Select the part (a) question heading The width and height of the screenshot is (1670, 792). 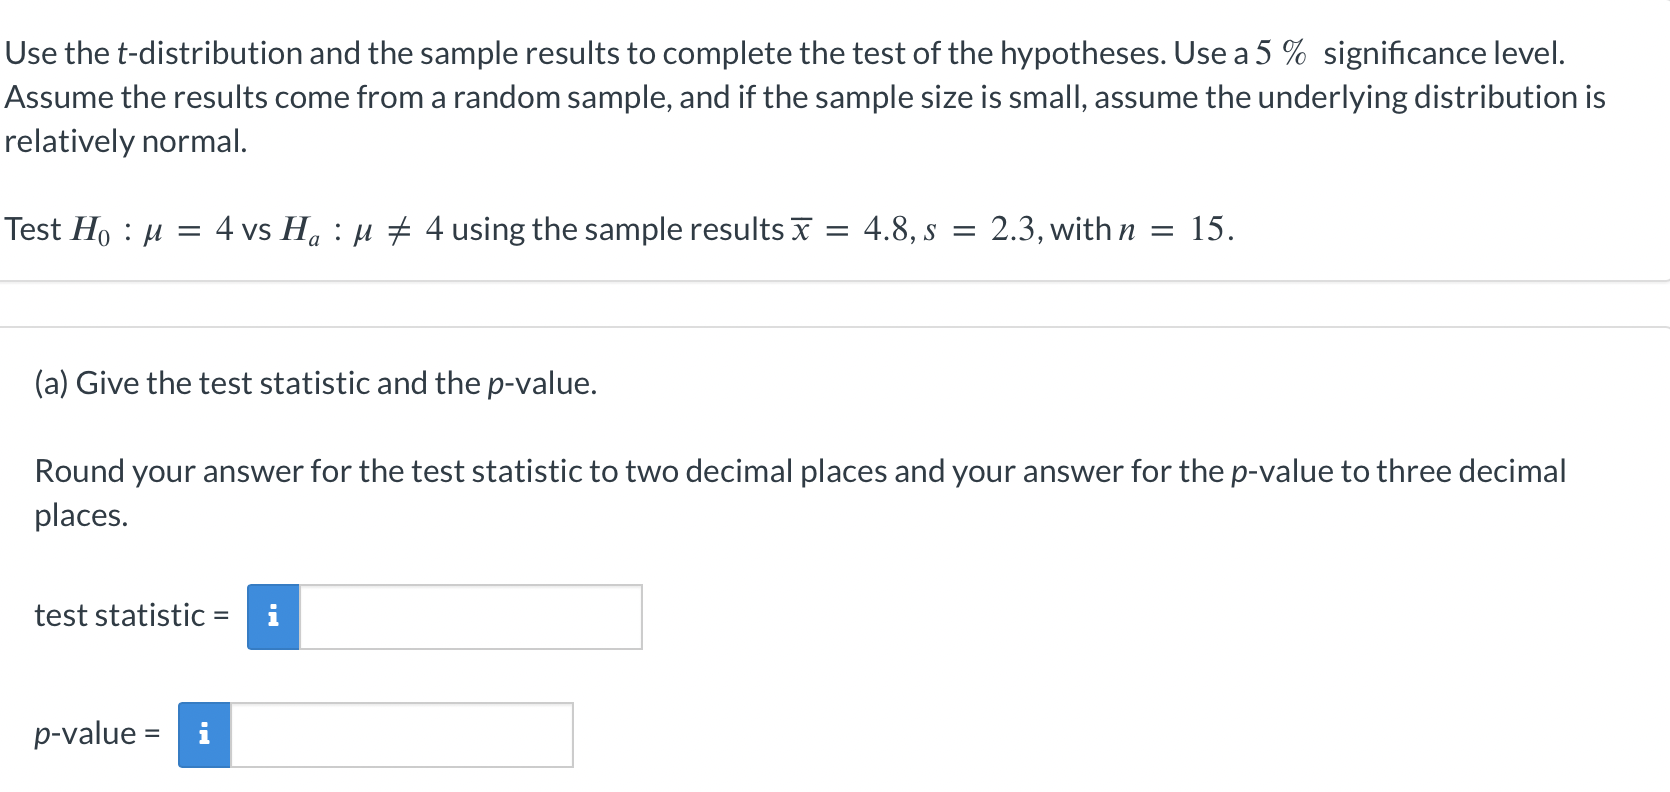[315, 382]
